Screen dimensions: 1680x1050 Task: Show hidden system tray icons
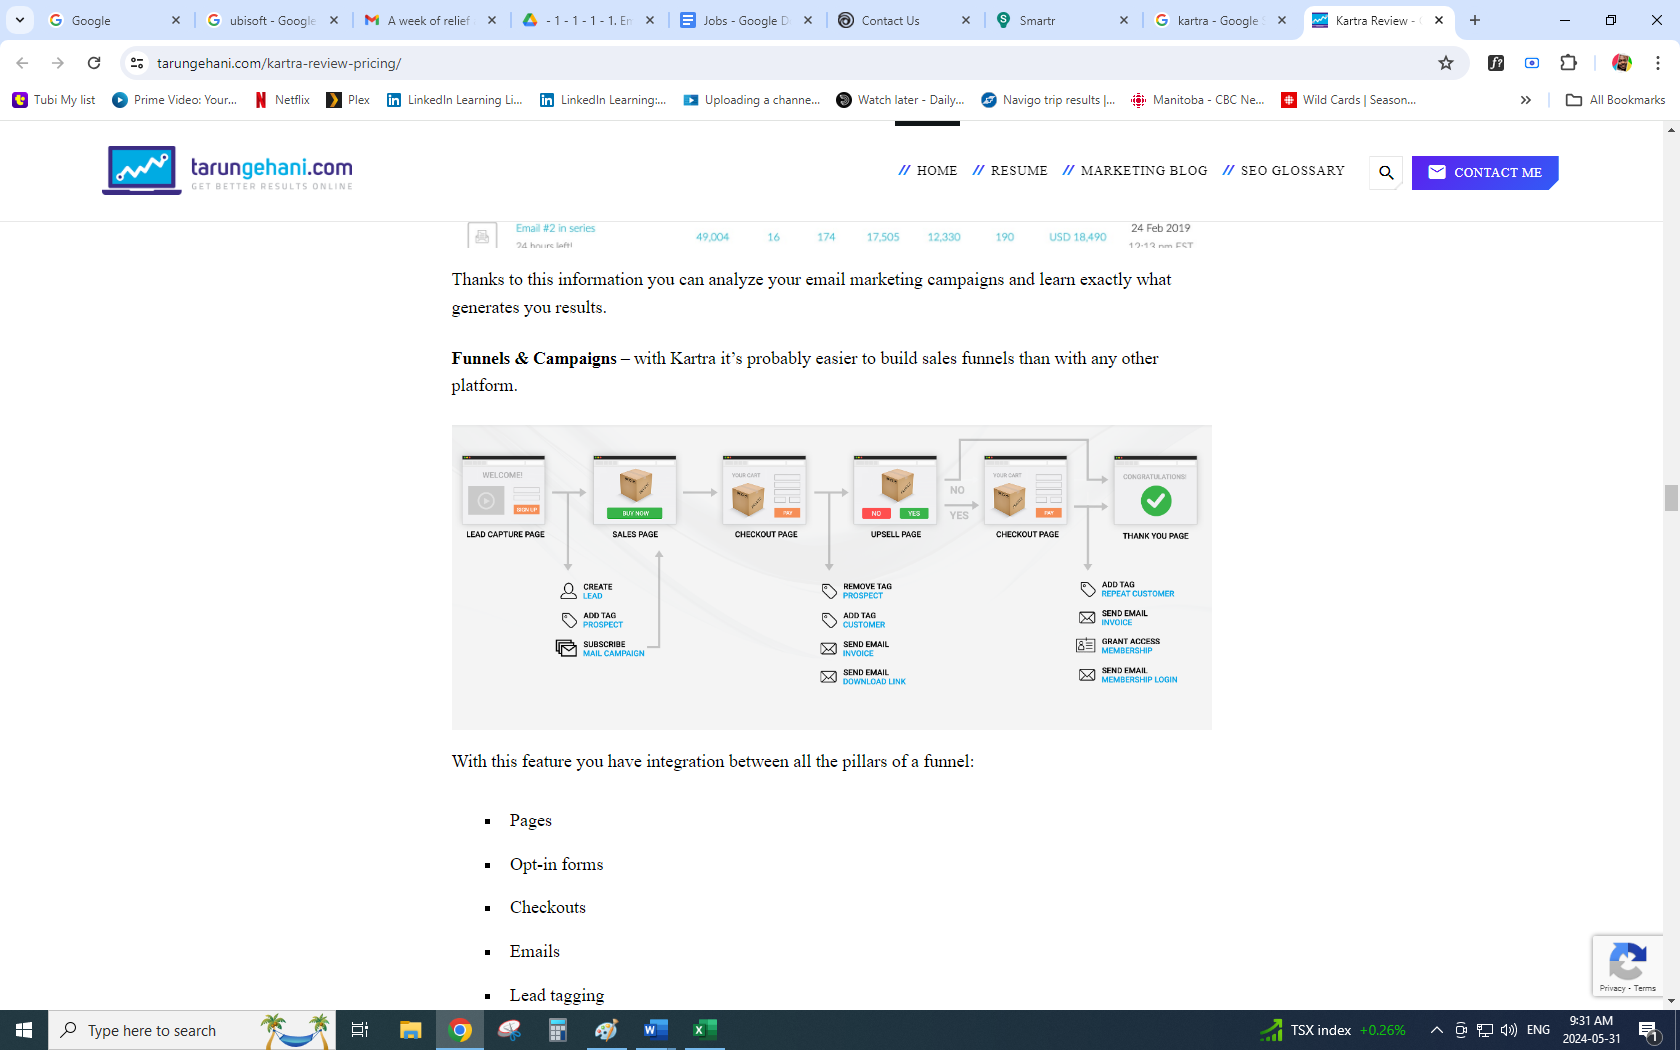1436,1030
